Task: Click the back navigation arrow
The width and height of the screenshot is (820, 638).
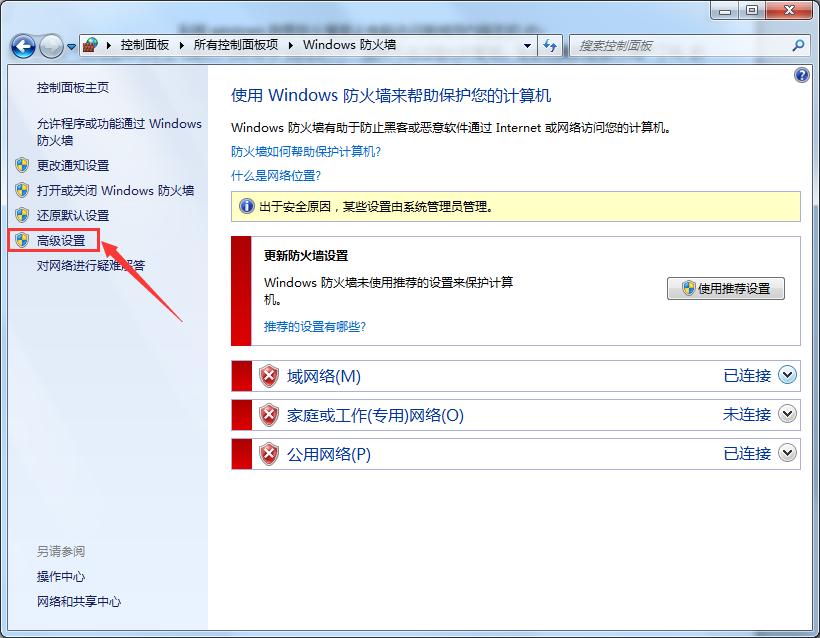Action: point(22,46)
